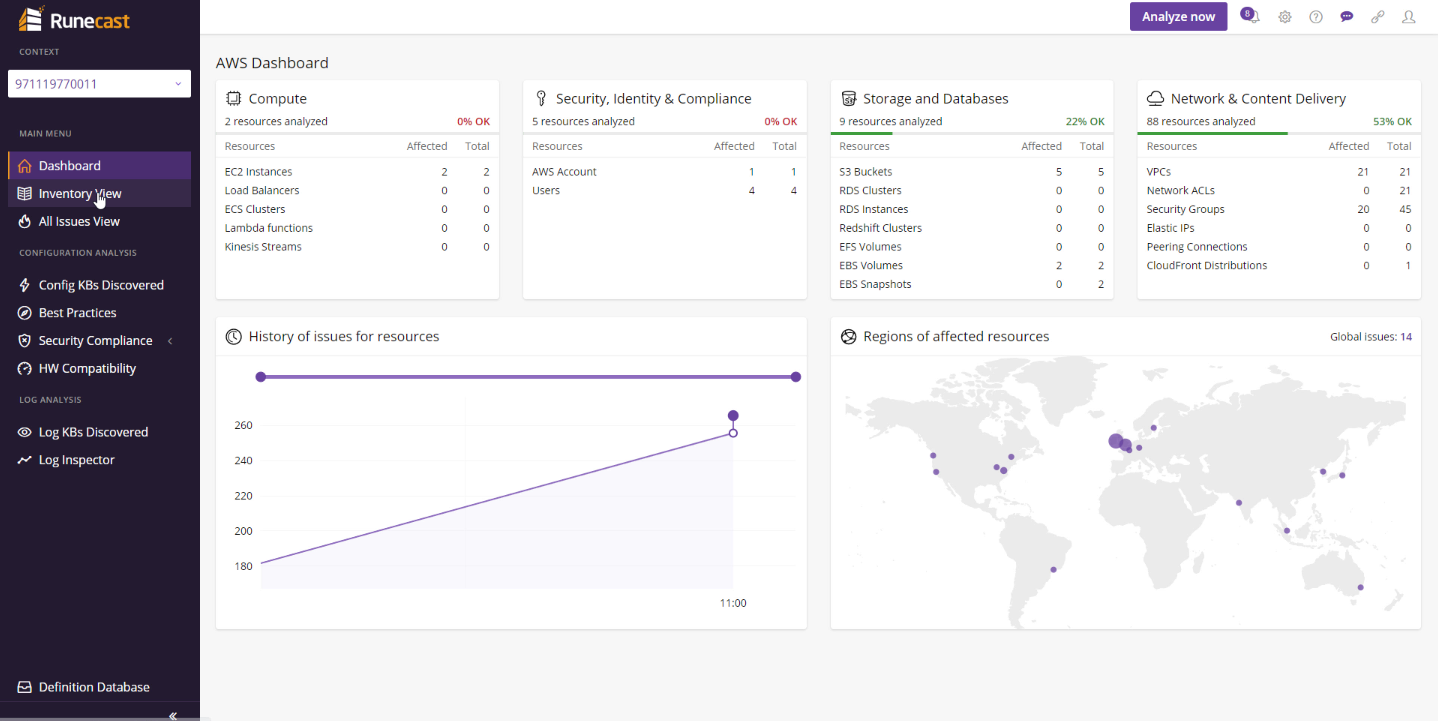Click the compass icon beside Best Practices

[25, 313]
